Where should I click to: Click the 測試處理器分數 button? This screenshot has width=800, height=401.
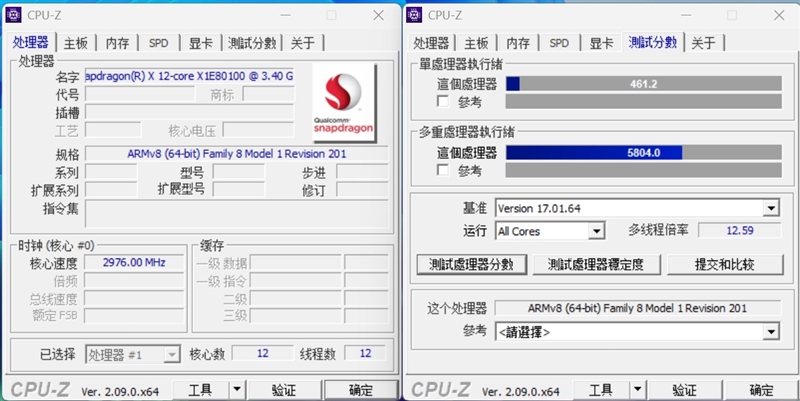point(471,264)
